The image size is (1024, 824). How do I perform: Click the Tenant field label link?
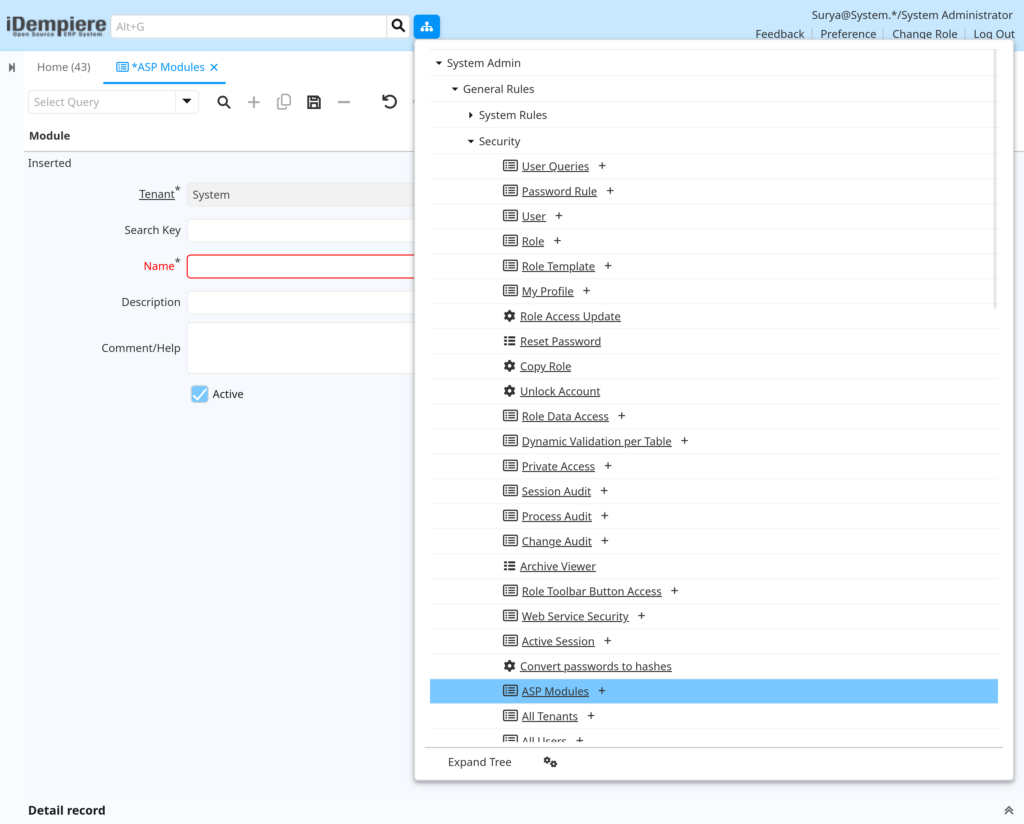(x=157, y=194)
